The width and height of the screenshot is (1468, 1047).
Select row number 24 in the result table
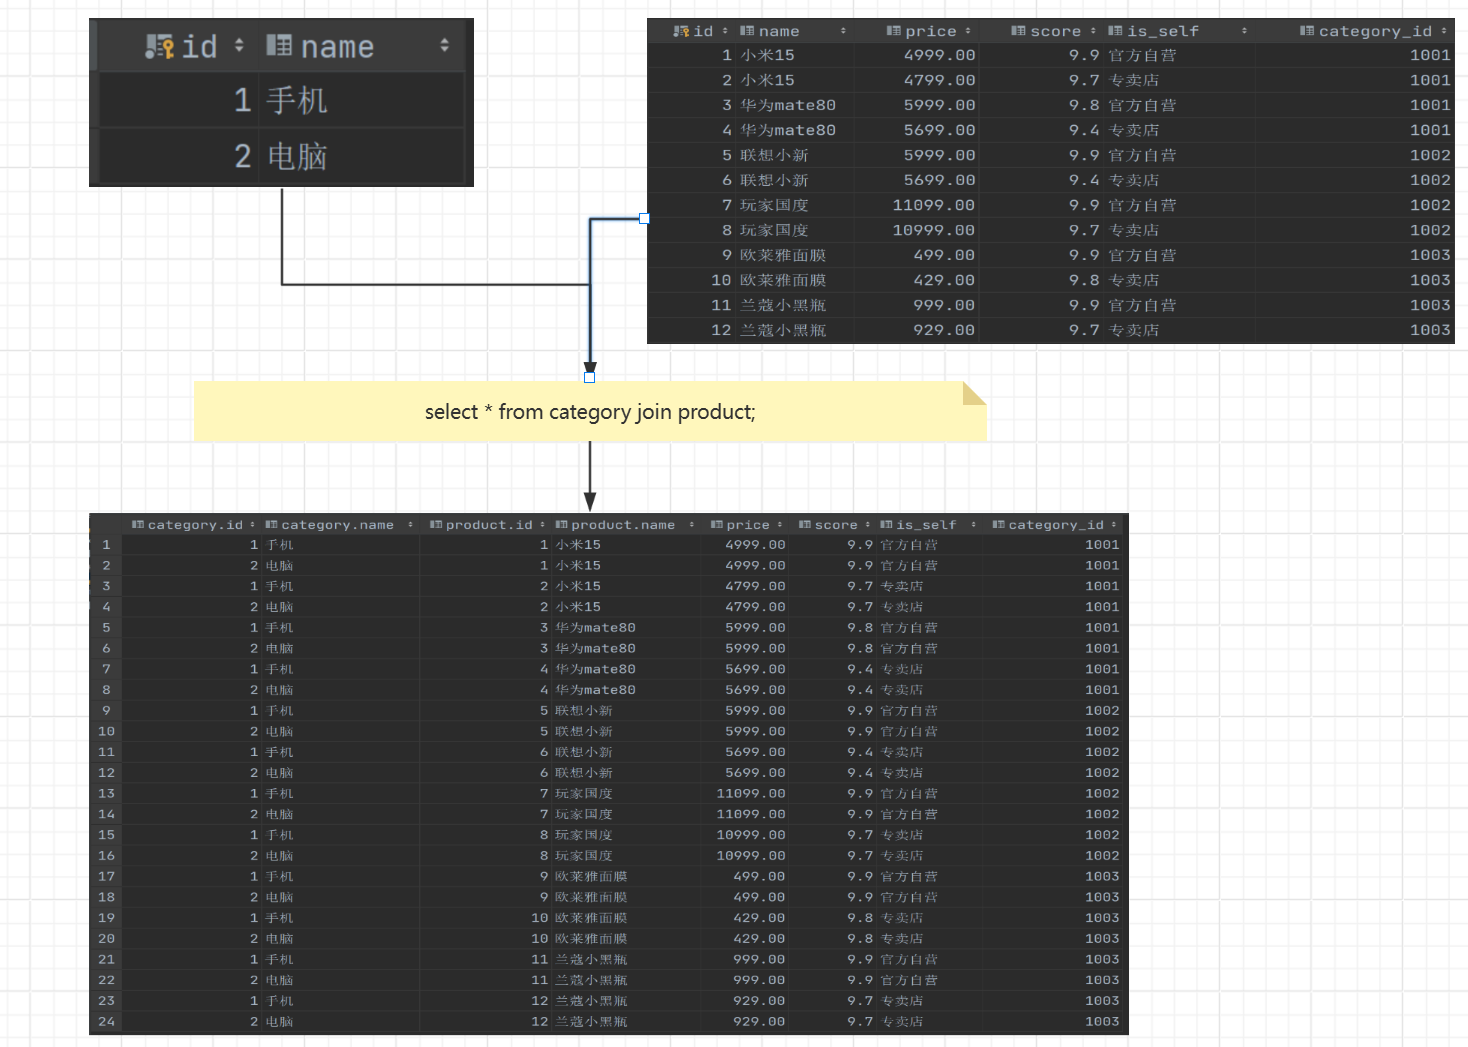point(106,1021)
